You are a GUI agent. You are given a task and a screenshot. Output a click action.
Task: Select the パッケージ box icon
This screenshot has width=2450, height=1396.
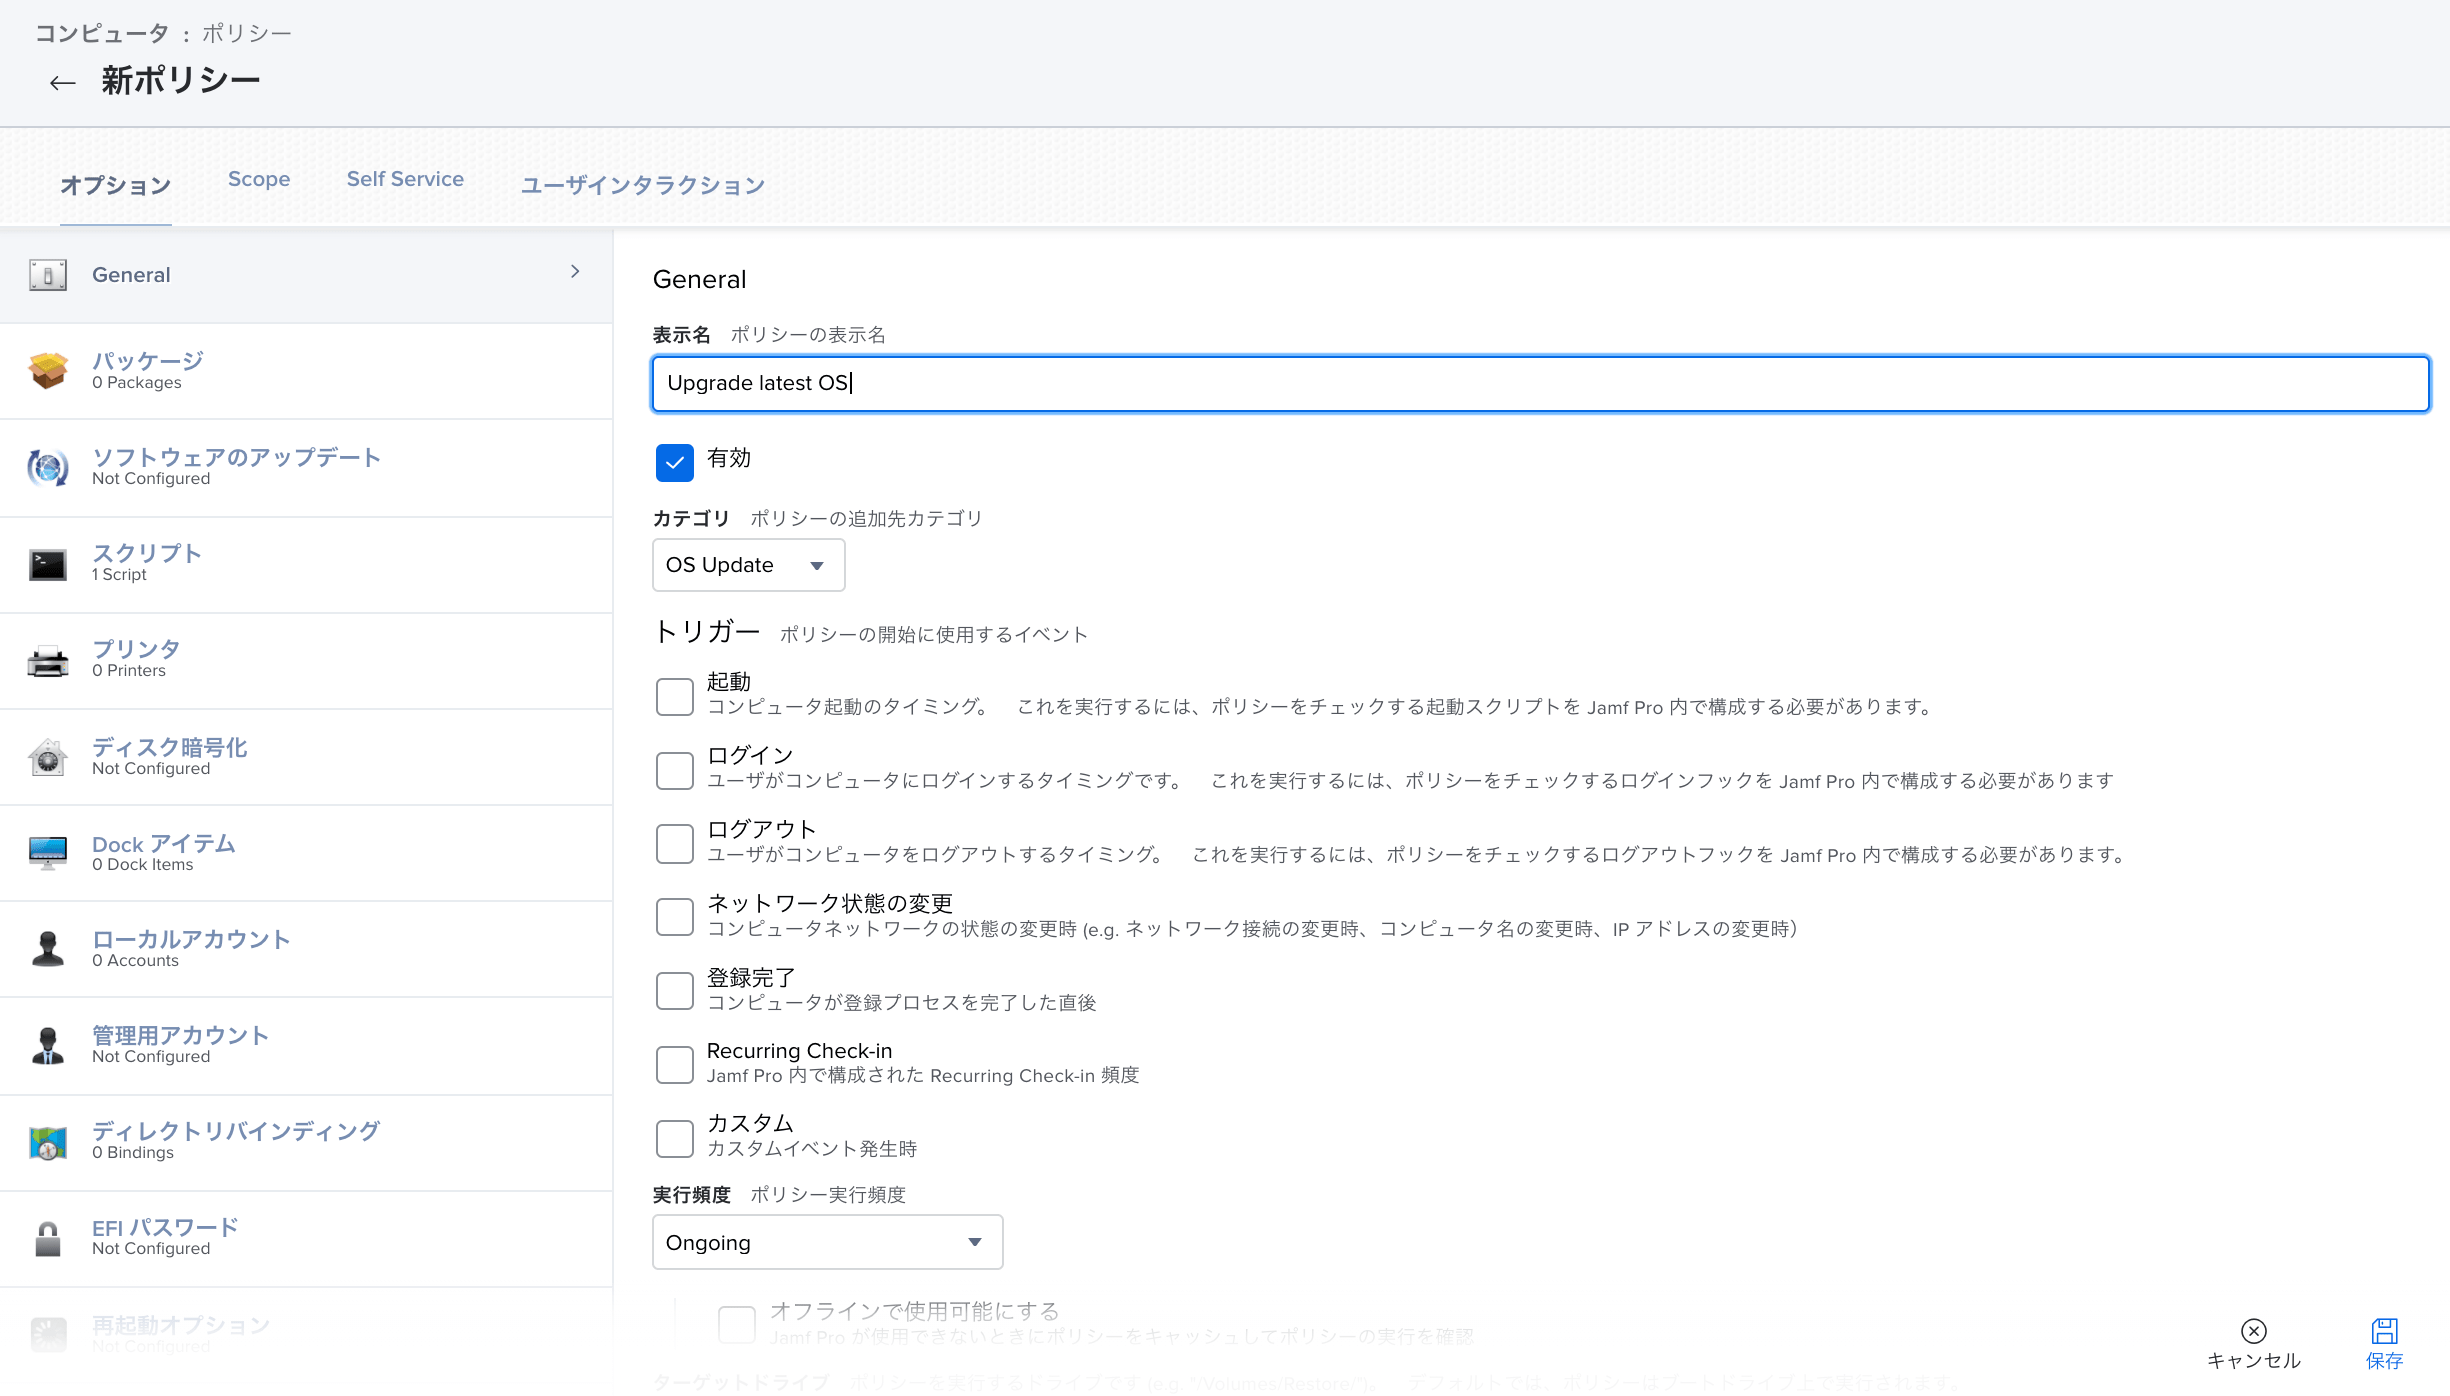point(48,371)
